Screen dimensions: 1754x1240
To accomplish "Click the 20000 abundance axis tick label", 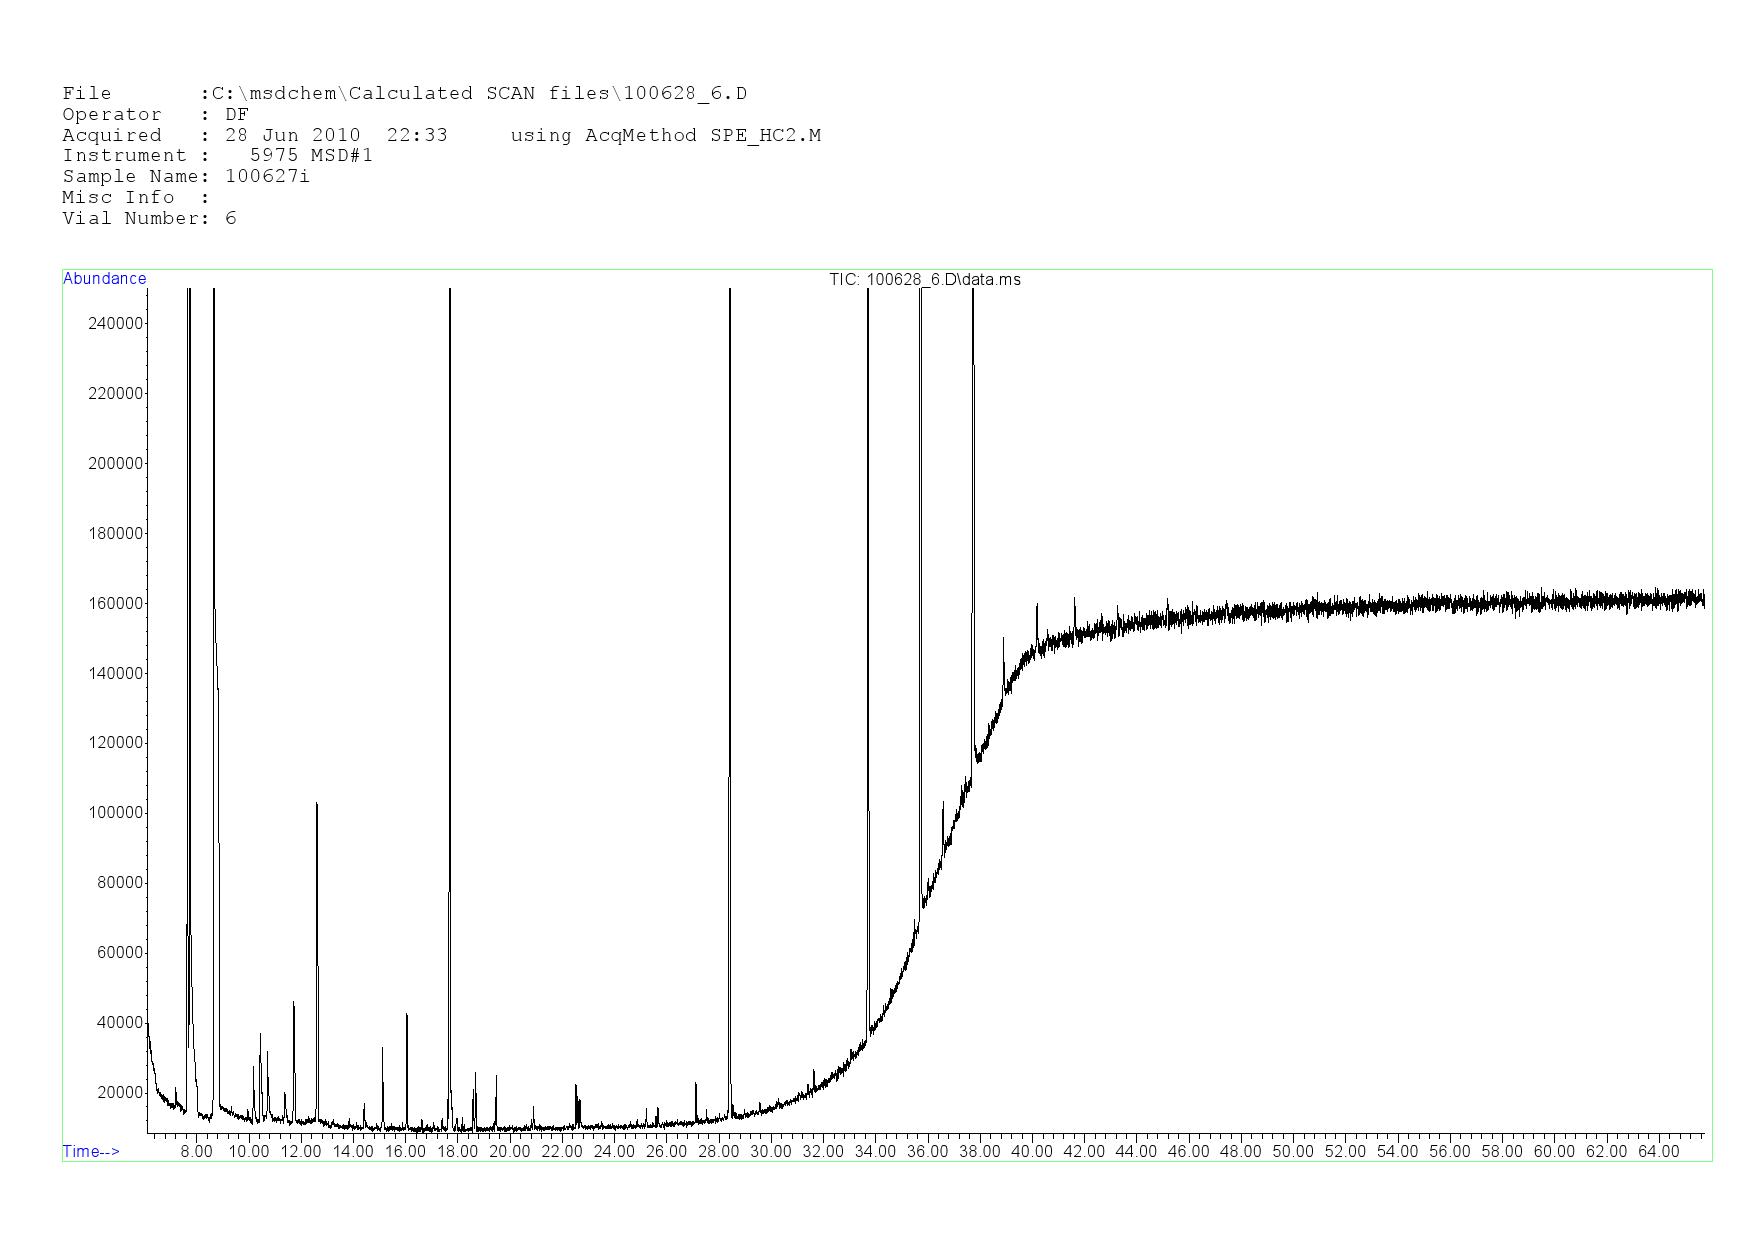I will pos(120,1092).
